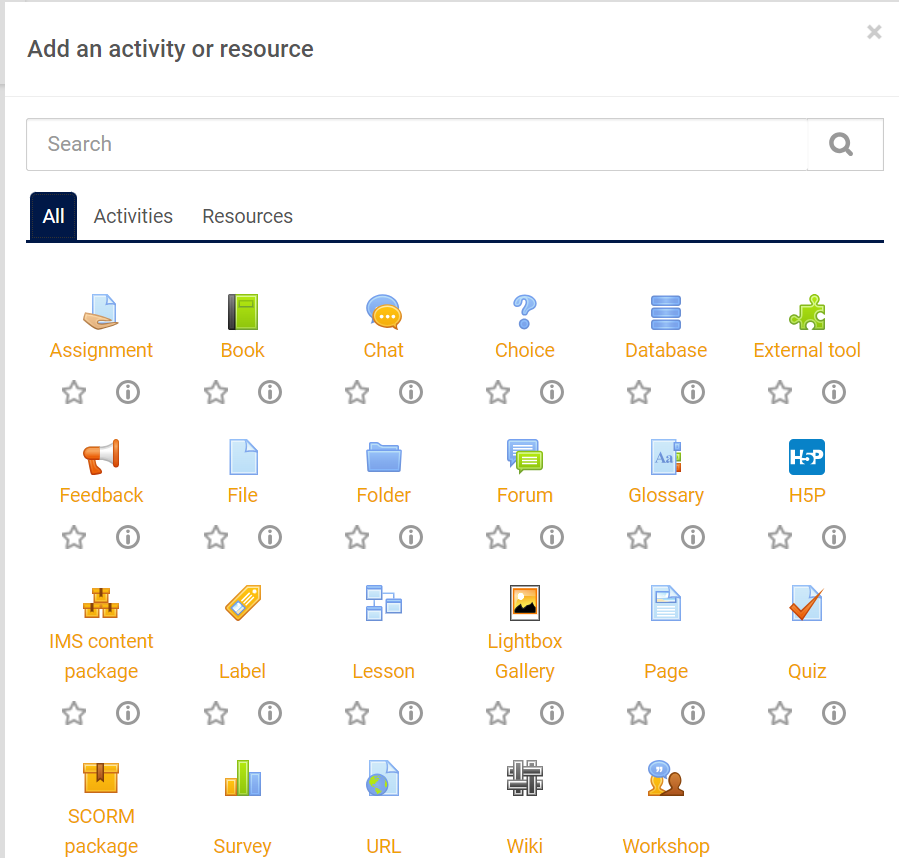899x858 pixels.
Task: Pick the Folder resource icon
Action: click(384, 457)
